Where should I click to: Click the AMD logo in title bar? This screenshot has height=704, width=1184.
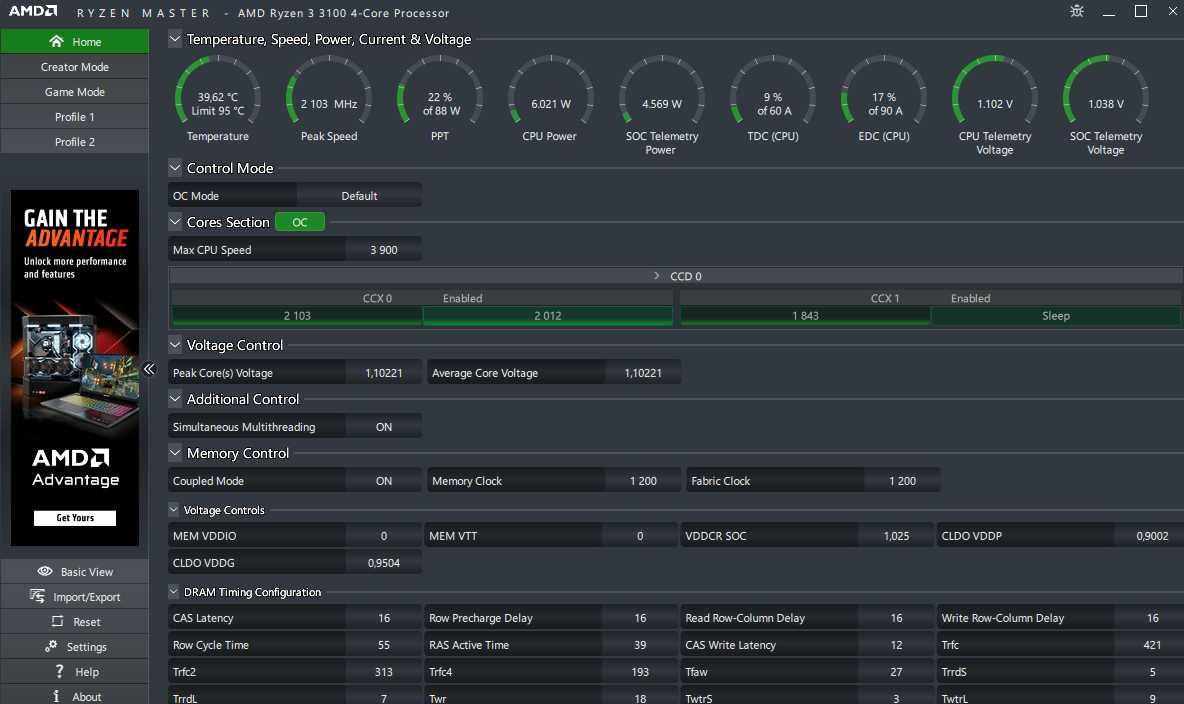point(32,11)
